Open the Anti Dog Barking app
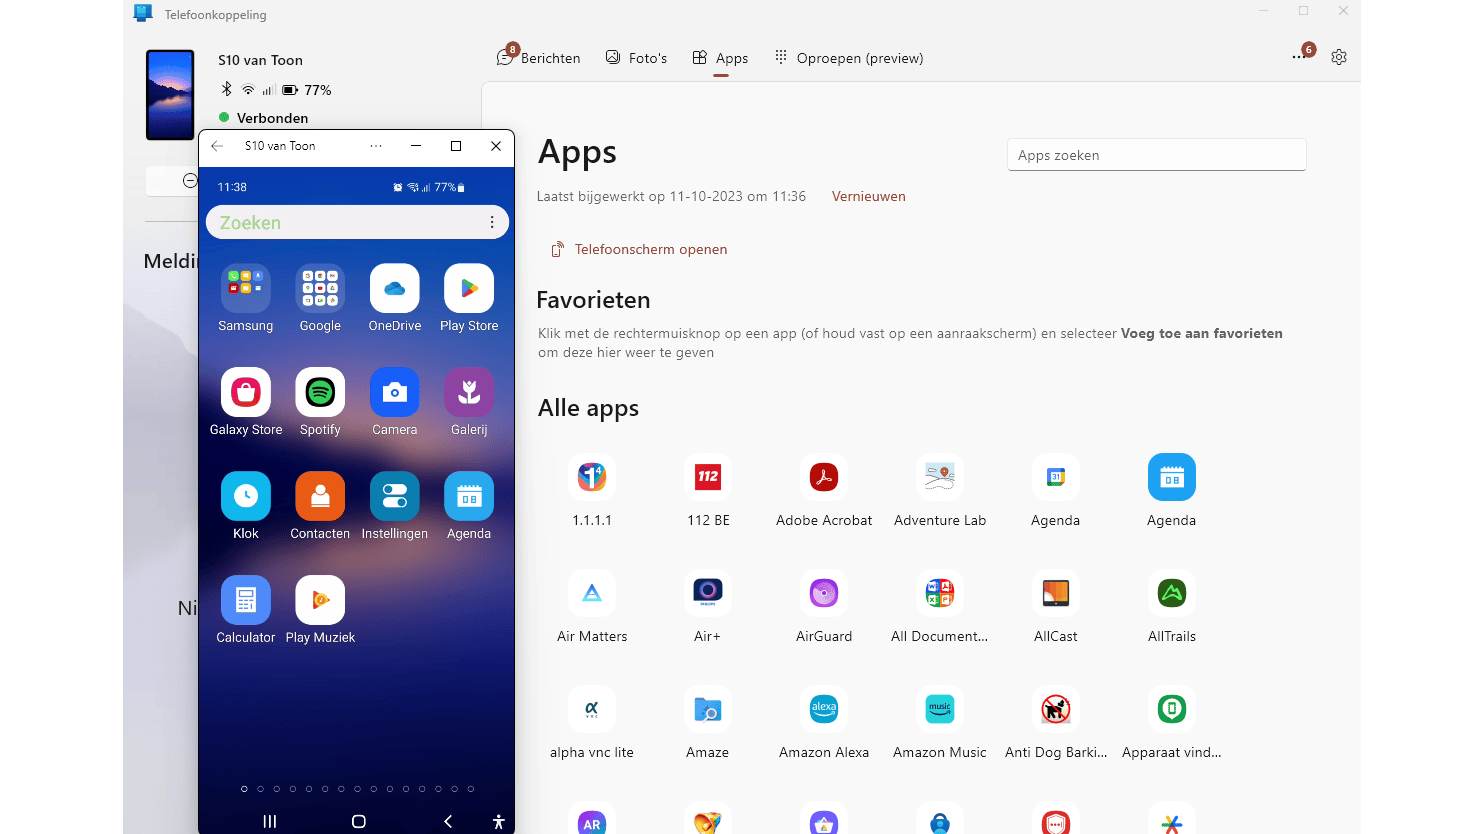The image size is (1483, 834). click(1056, 710)
